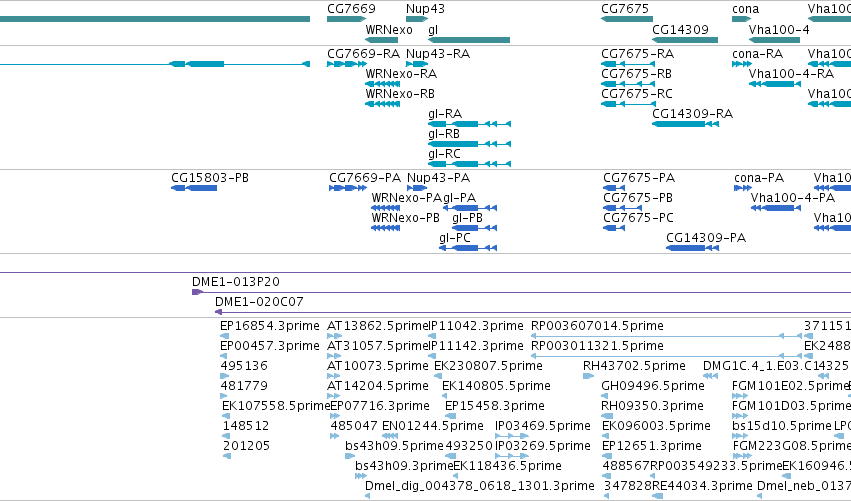The image size is (851, 501).
Task: Select protein Nup43-PA
Action: 439,178
